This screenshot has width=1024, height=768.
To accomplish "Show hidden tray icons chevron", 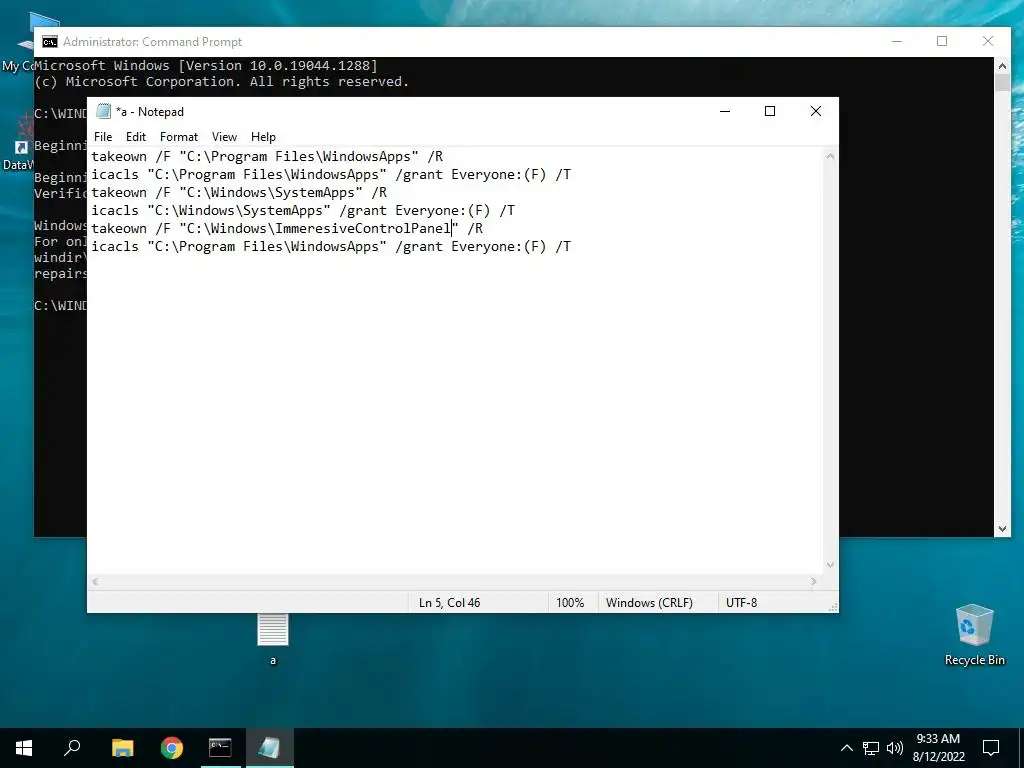I will [846, 748].
